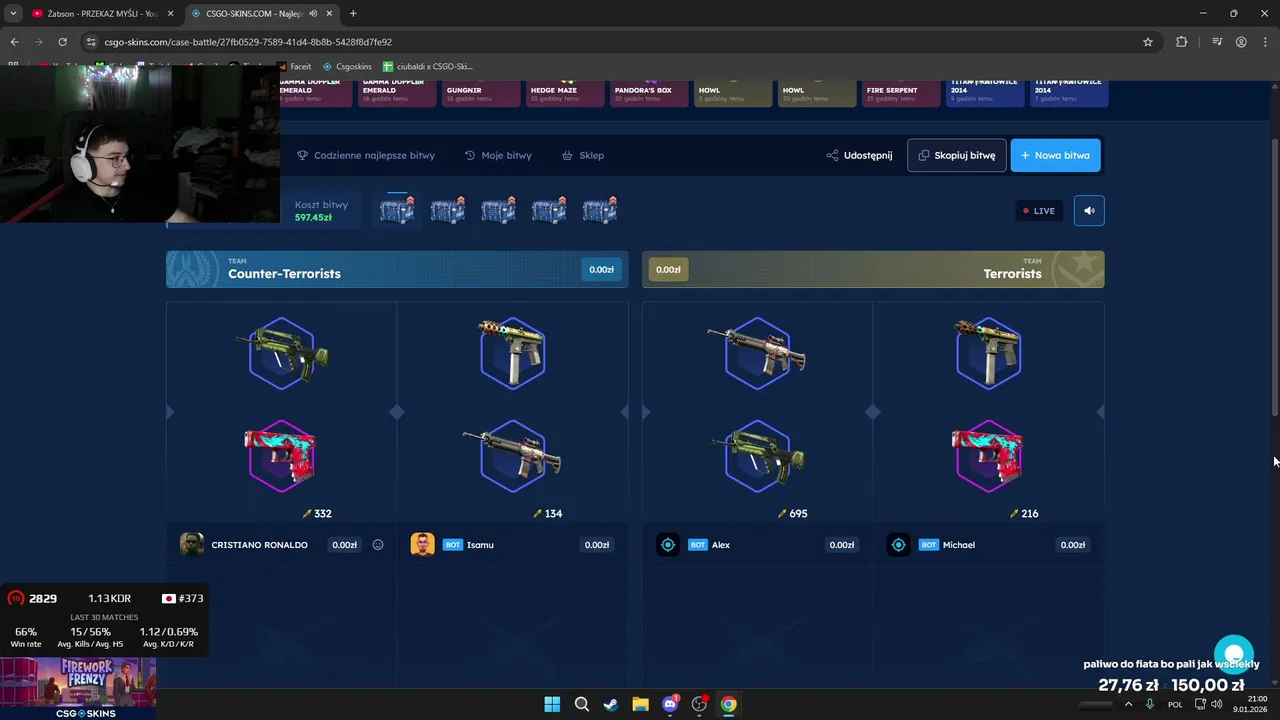Click the site information icon in the address bar

(x=91, y=42)
